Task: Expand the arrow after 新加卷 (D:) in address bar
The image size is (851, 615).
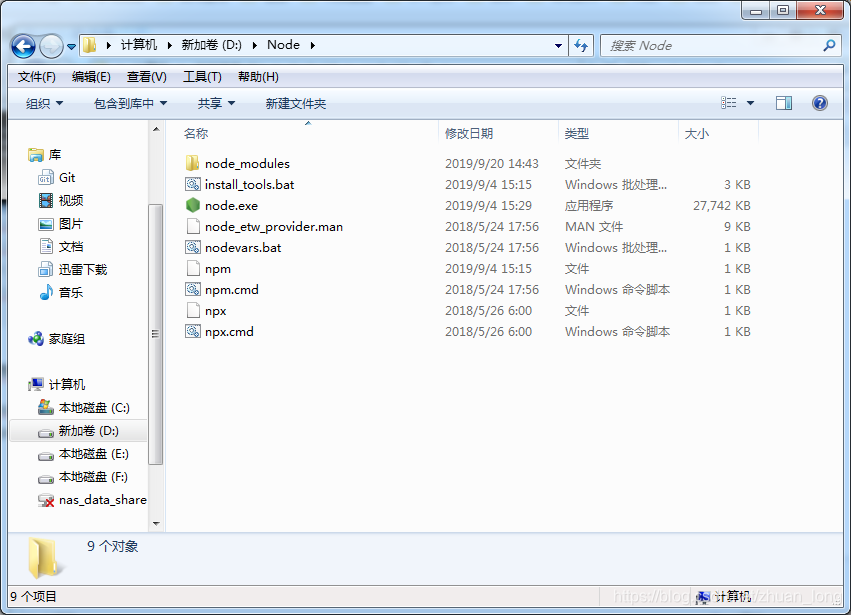Action: click(x=255, y=45)
